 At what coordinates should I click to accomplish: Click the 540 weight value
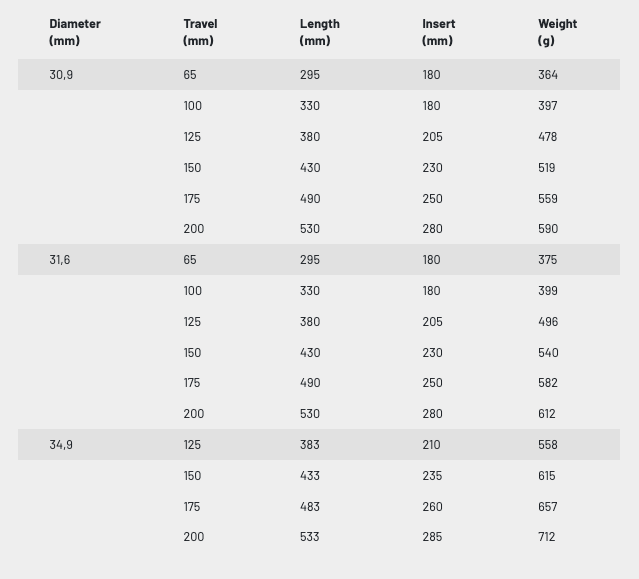coord(548,353)
